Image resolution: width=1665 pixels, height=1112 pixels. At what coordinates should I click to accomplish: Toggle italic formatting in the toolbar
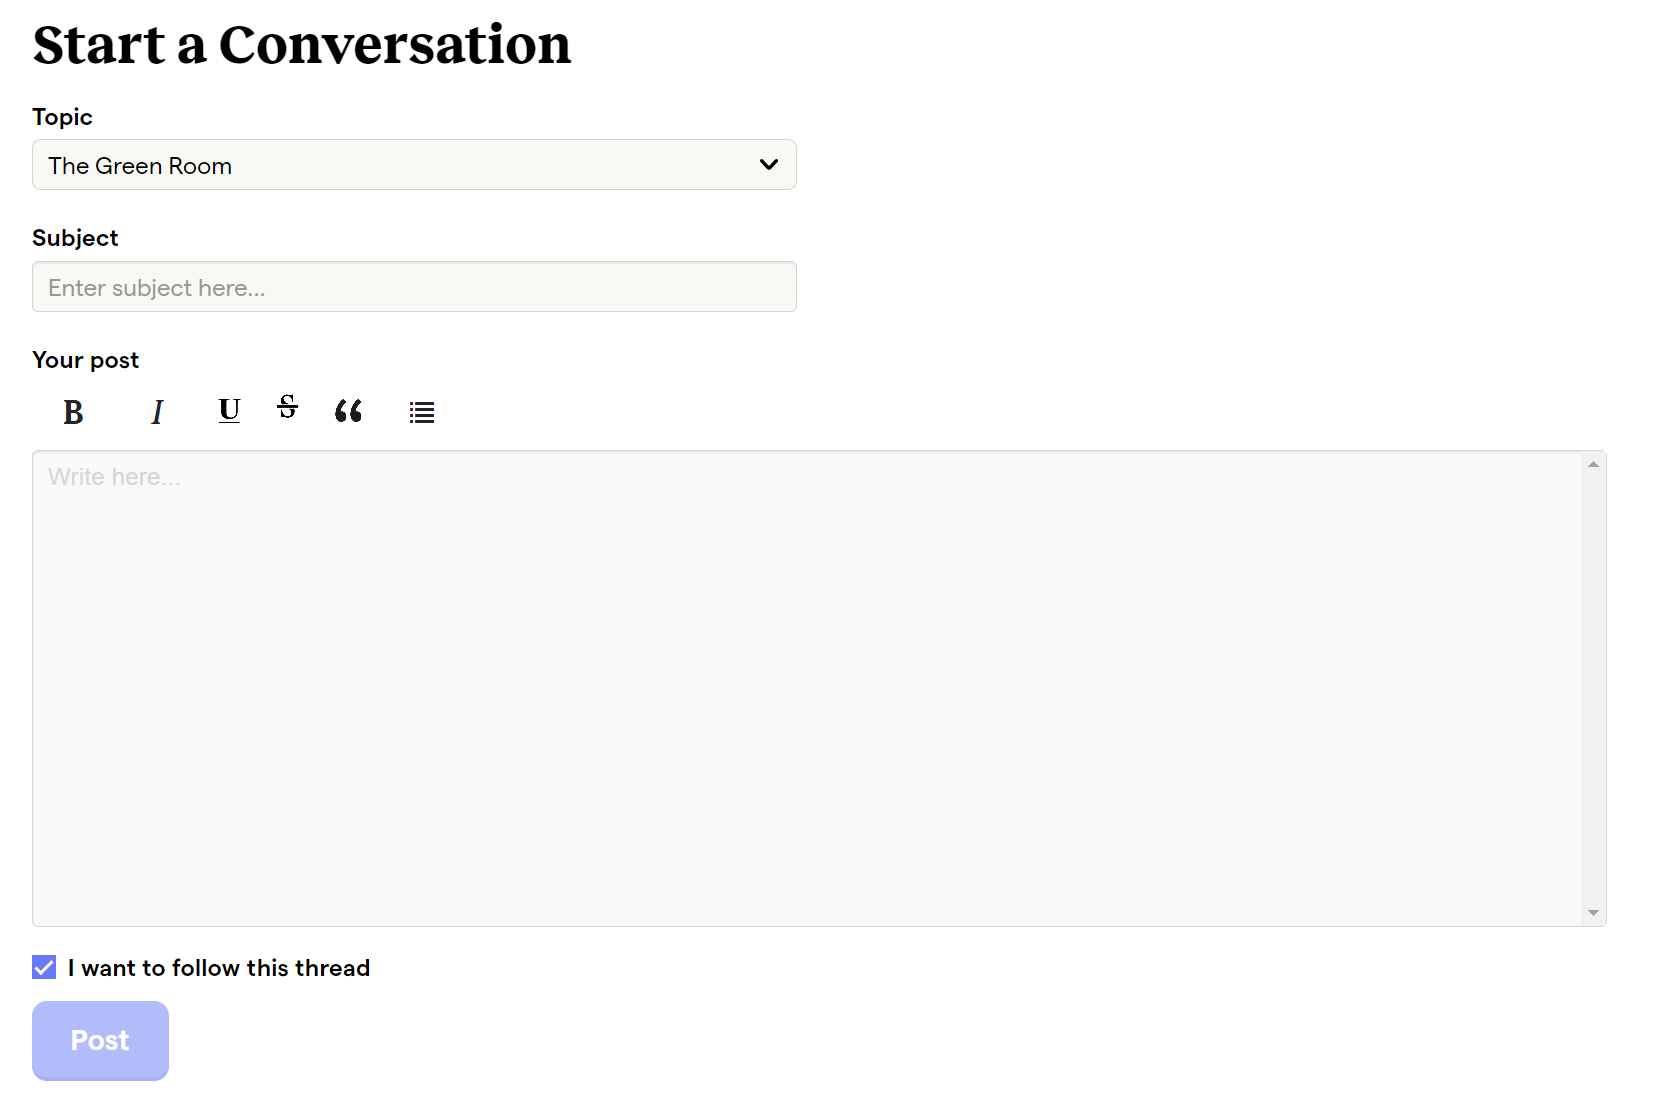click(157, 412)
